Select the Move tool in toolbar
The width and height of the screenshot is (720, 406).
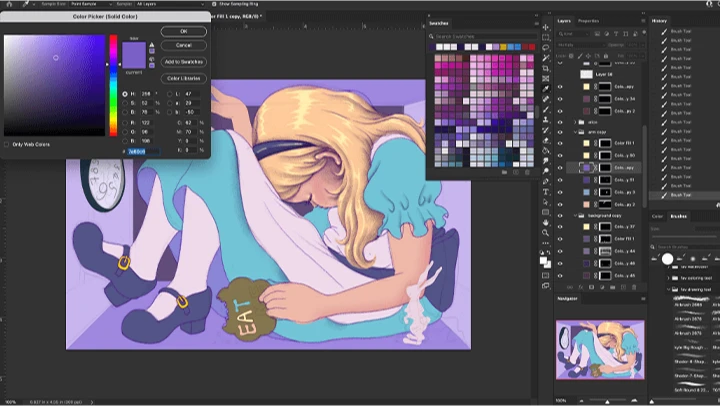[546, 27]
